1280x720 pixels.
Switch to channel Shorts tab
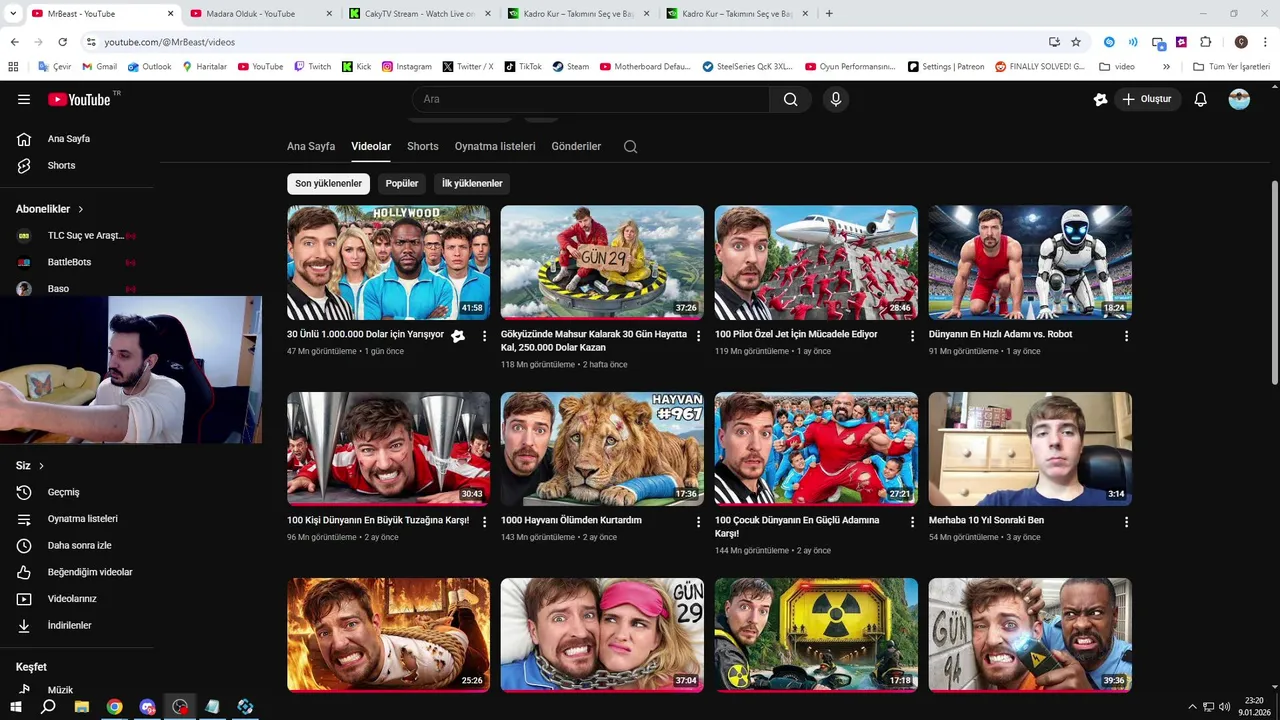coord(423,146)
